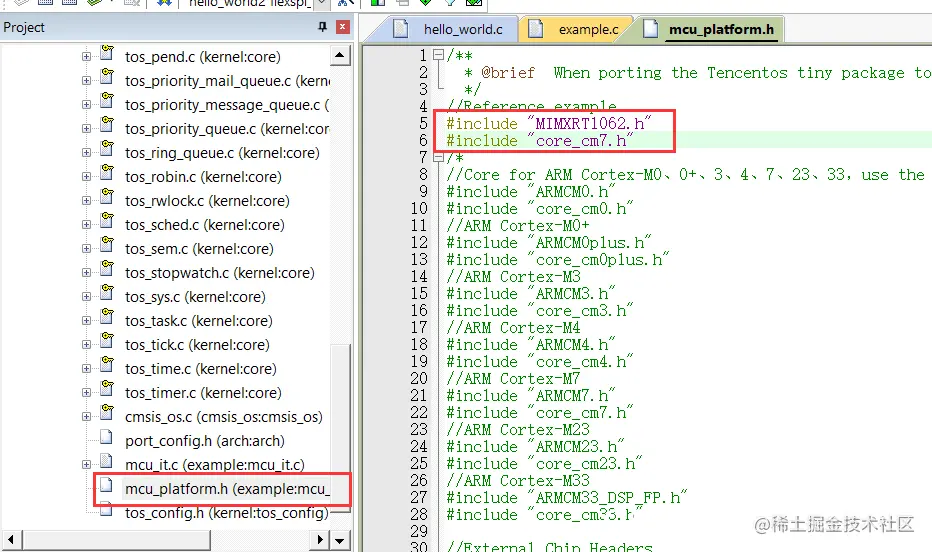Click the tos_time.c file icon
Viewport: 932px width, 552px height.
tap(107, 365)
